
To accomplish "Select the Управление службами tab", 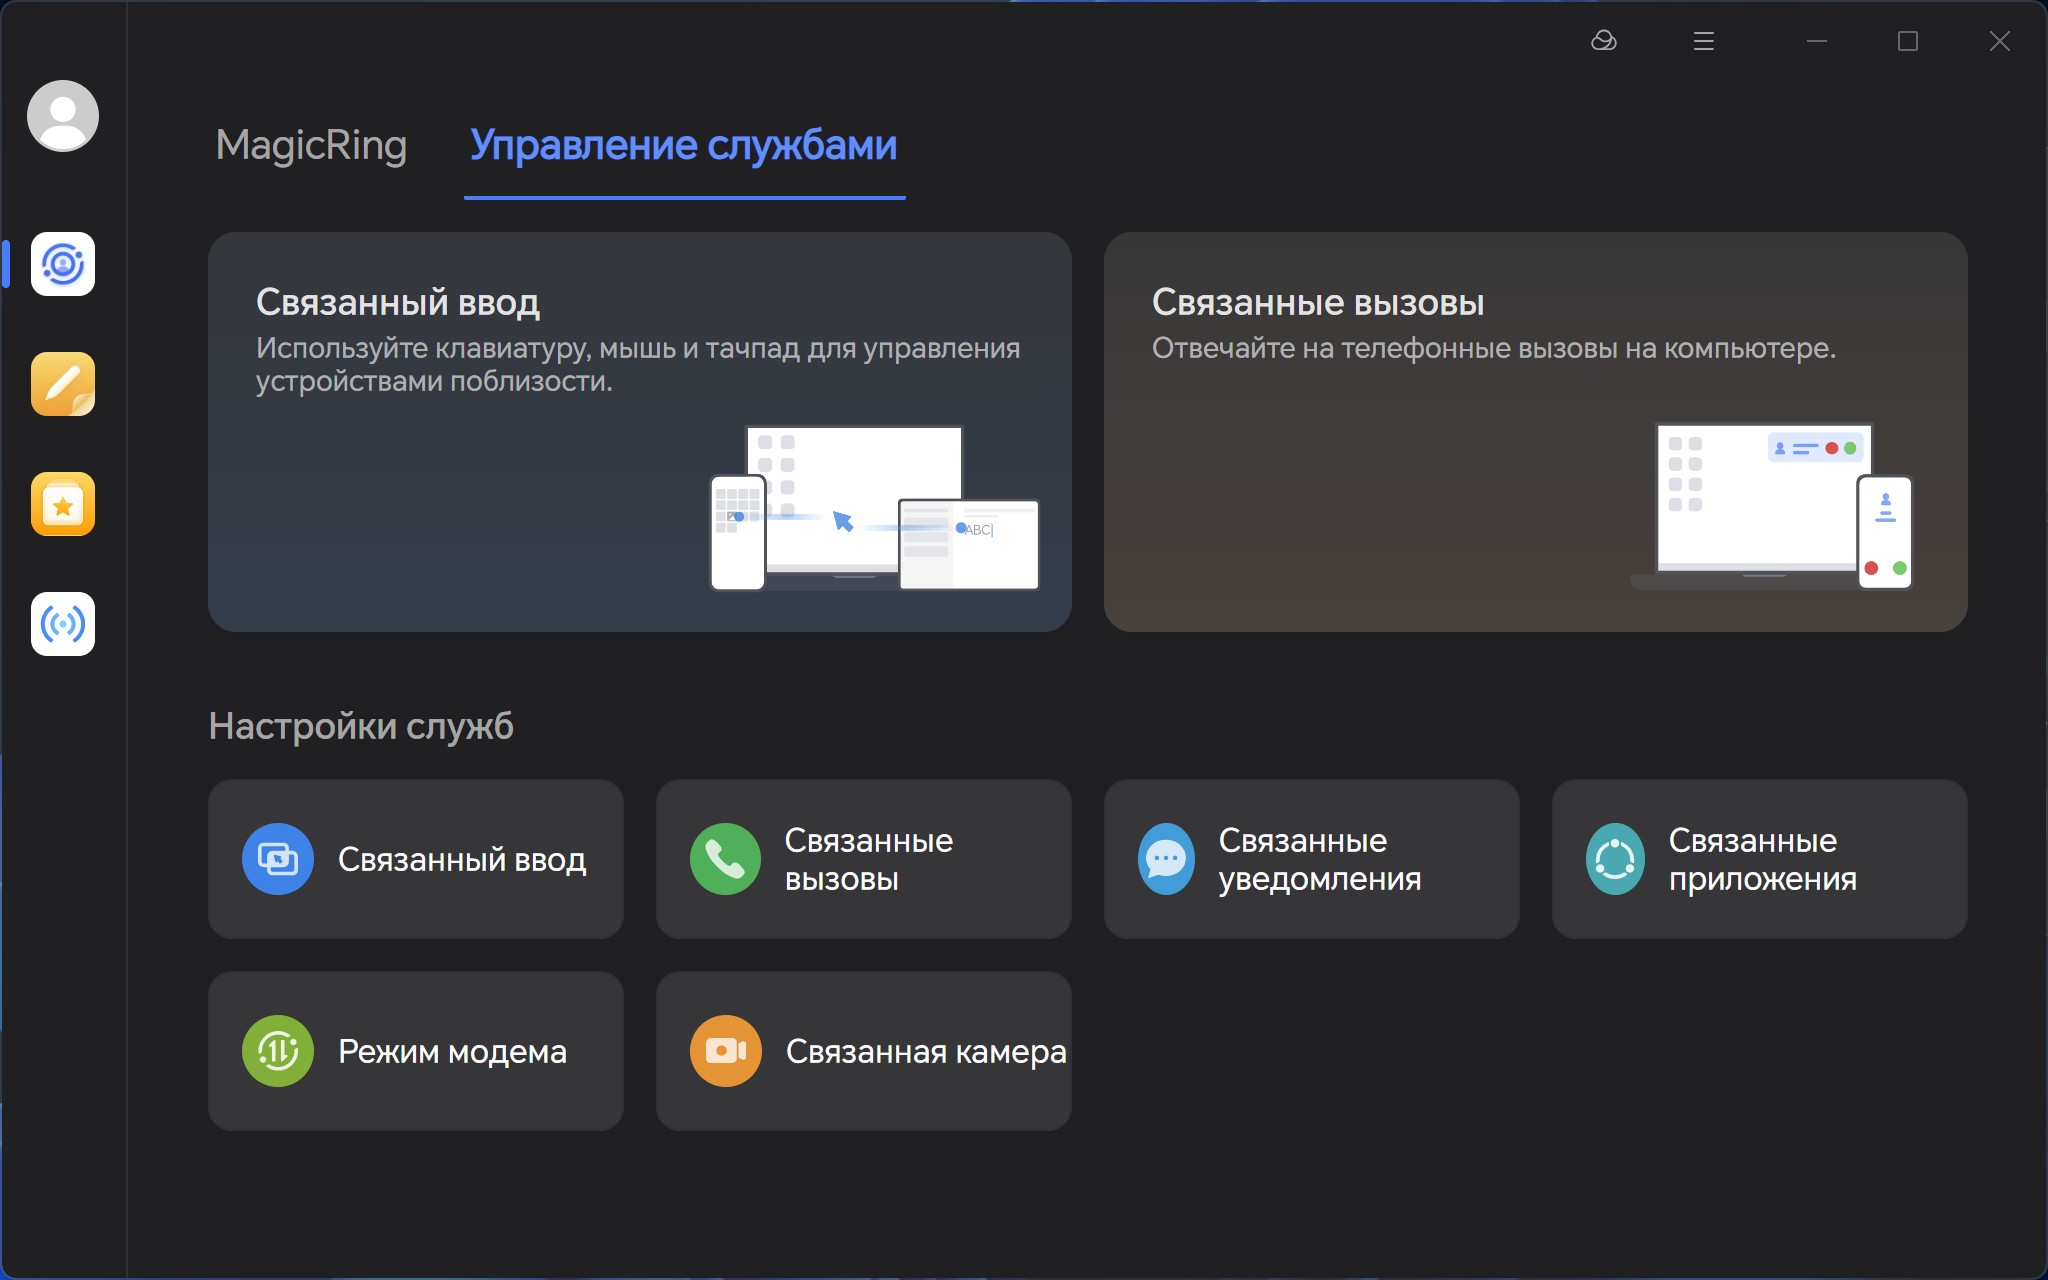I will pyautogui.click(x=684, y=145).
